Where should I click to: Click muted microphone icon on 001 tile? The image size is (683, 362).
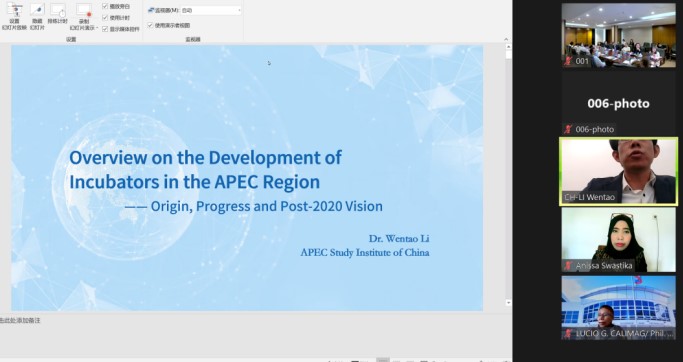click(568, 61)
